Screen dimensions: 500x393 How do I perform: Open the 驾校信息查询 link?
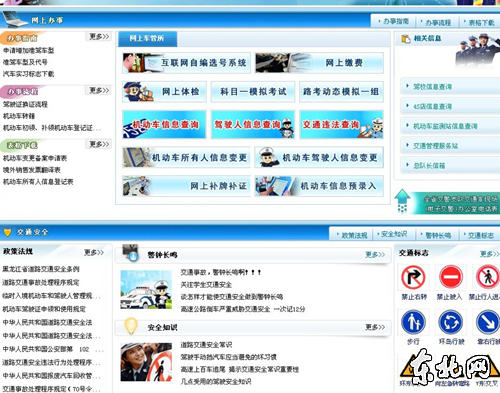click(x=432, y=87)
